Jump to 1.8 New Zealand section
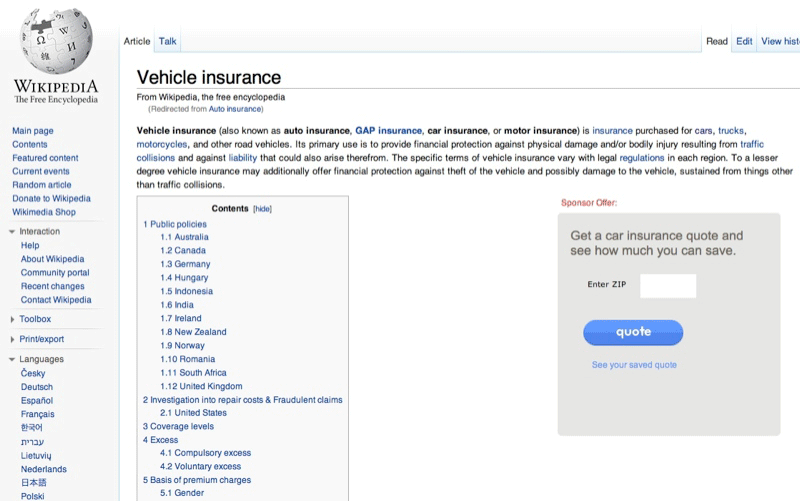 [193, 332]
